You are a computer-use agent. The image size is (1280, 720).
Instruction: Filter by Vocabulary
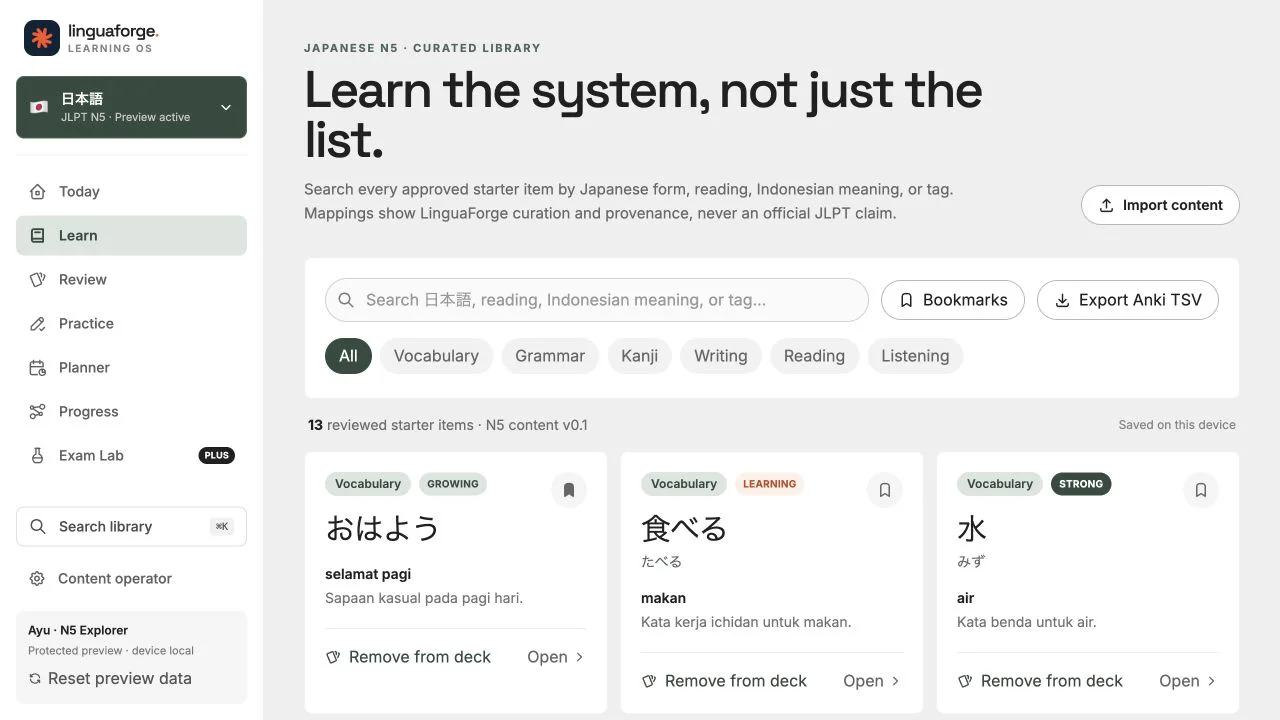coord(436,356)
